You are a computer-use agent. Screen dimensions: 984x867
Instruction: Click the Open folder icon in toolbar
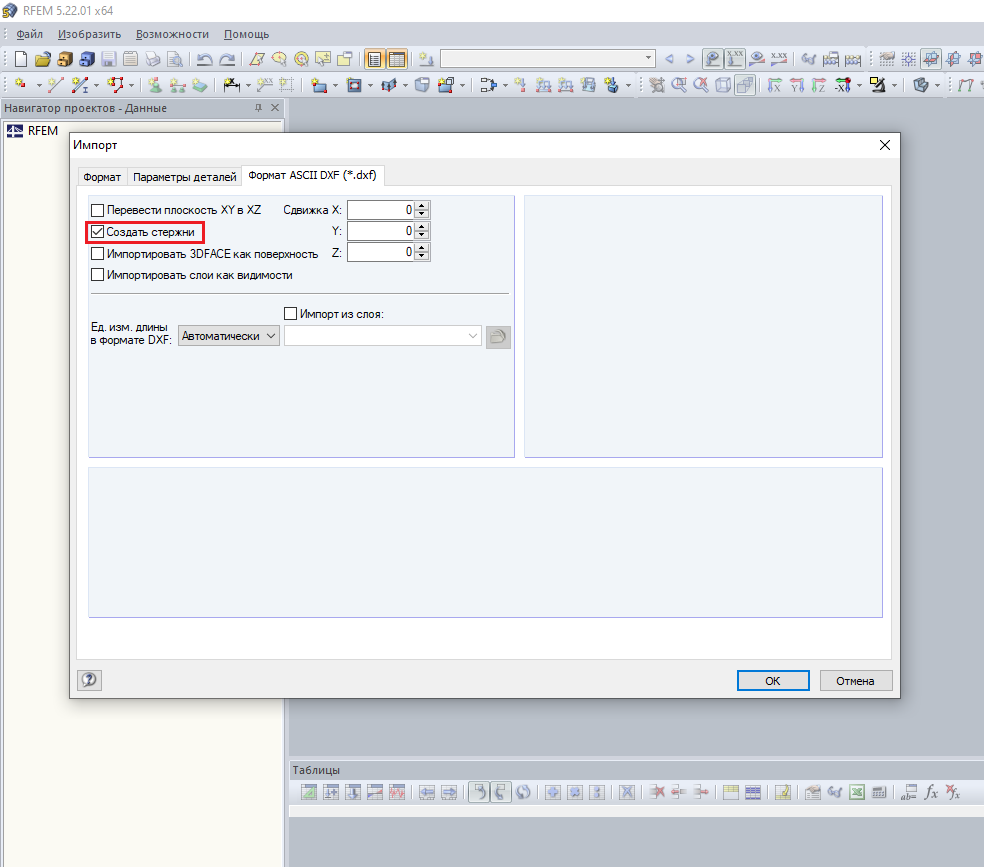[x=43, y=59]
